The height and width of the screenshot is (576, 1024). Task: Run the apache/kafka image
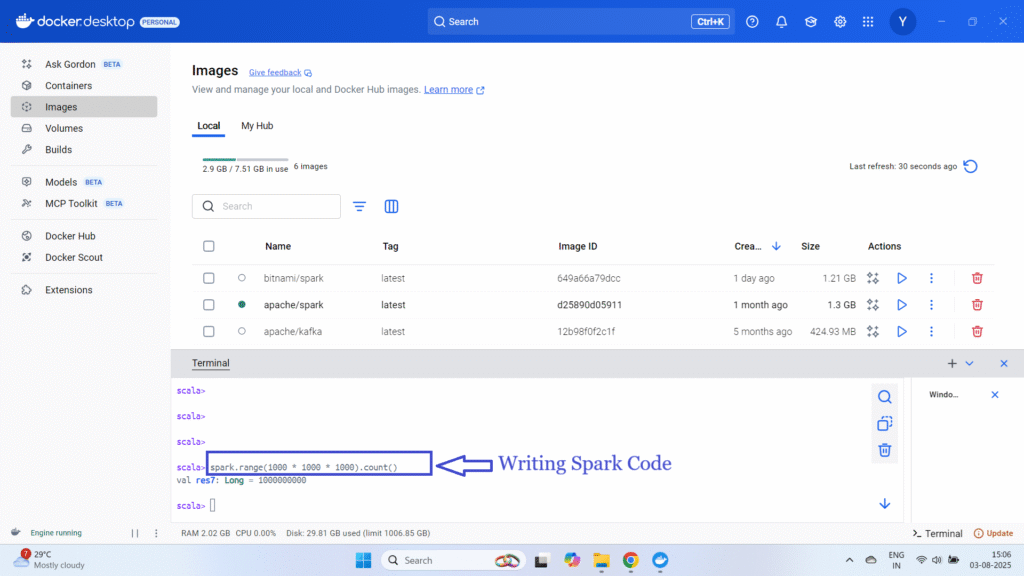pos(902,332)
